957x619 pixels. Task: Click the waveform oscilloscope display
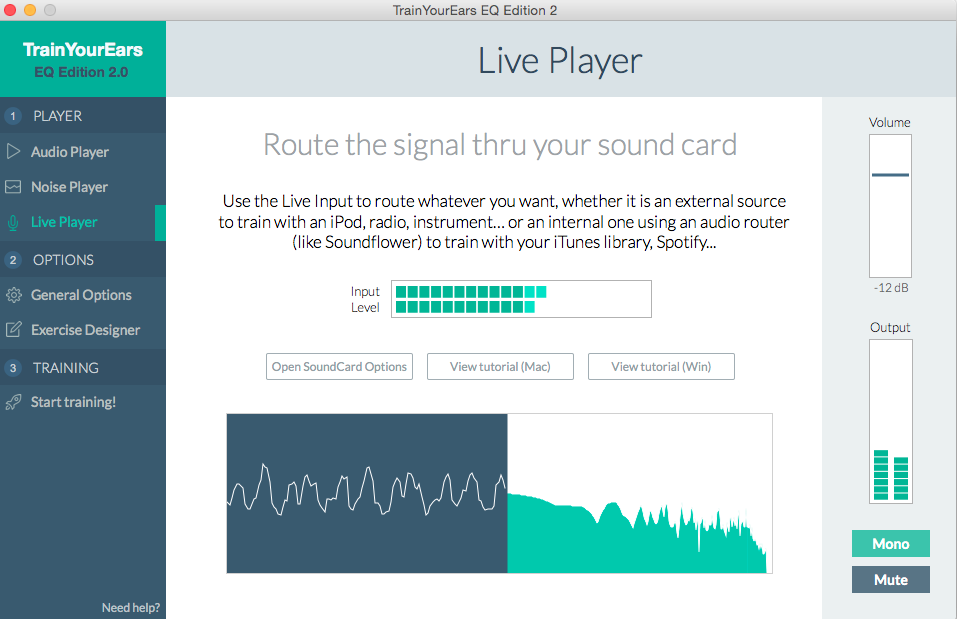point(367,493)
